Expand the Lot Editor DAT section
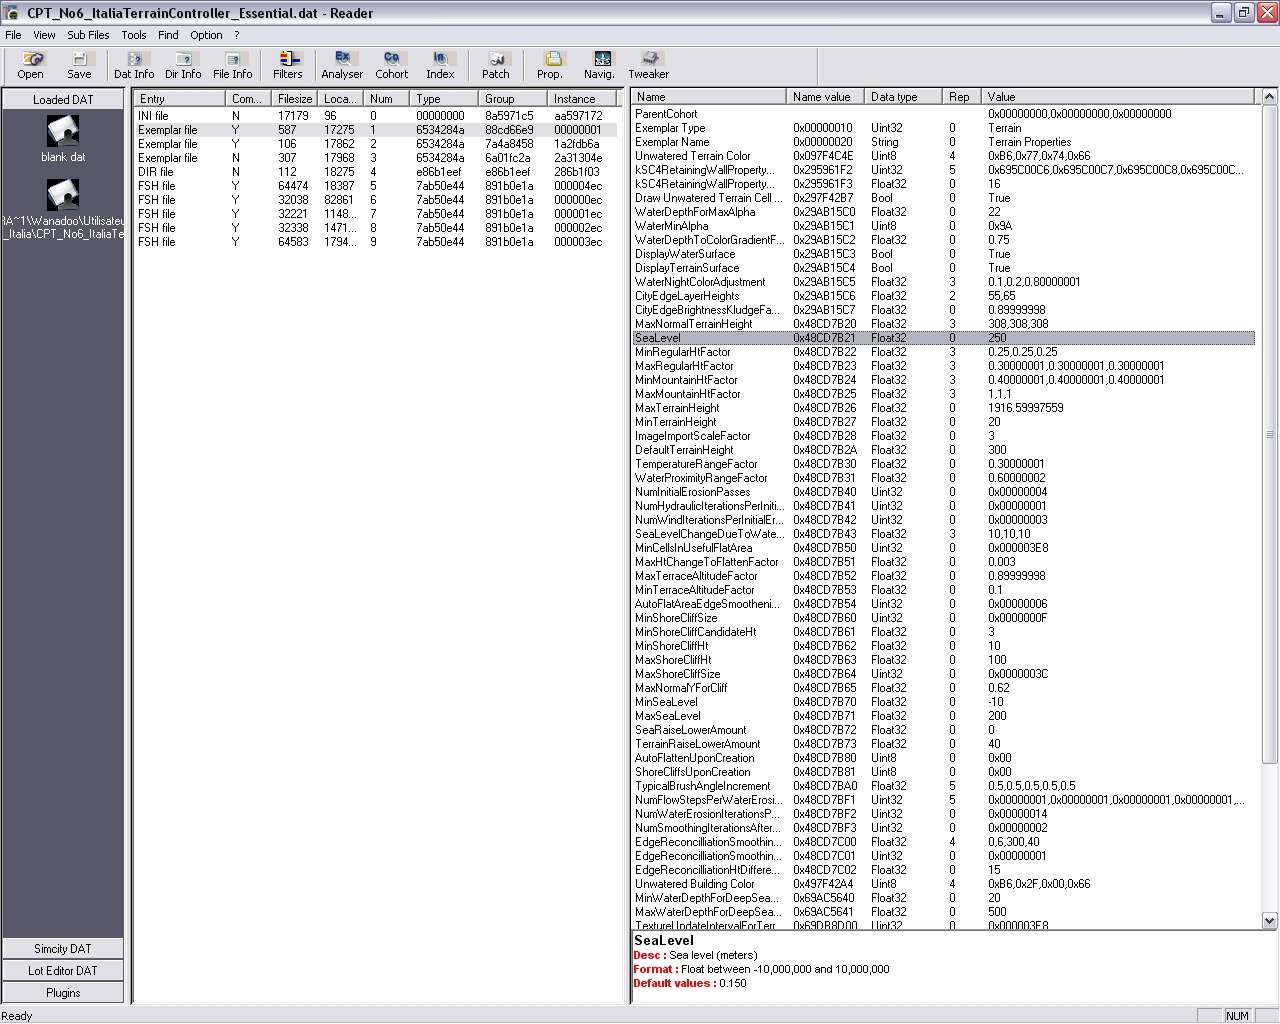The image size is (1280, 1024). point(63,970)
